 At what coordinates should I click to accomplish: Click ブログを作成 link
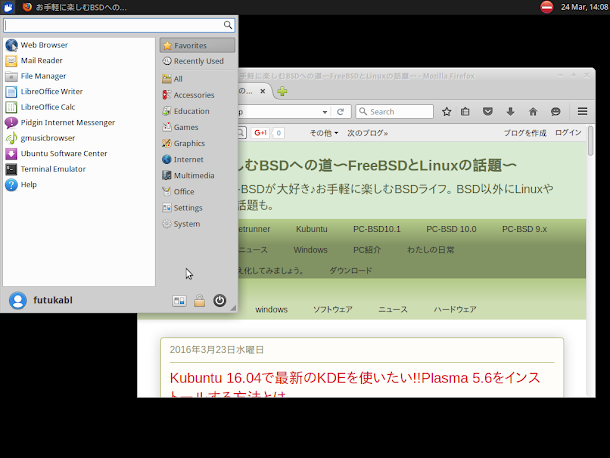[525, 133]
